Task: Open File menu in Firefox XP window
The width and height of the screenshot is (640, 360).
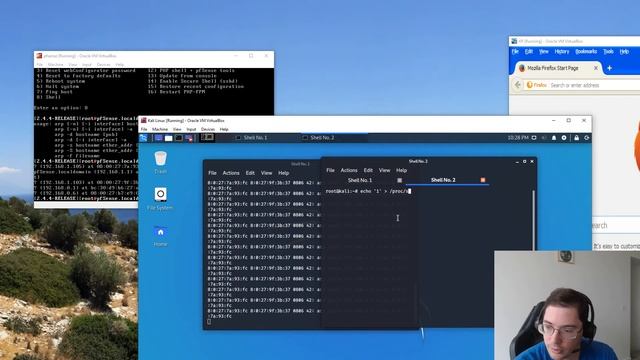Action: tap(515, 51)
